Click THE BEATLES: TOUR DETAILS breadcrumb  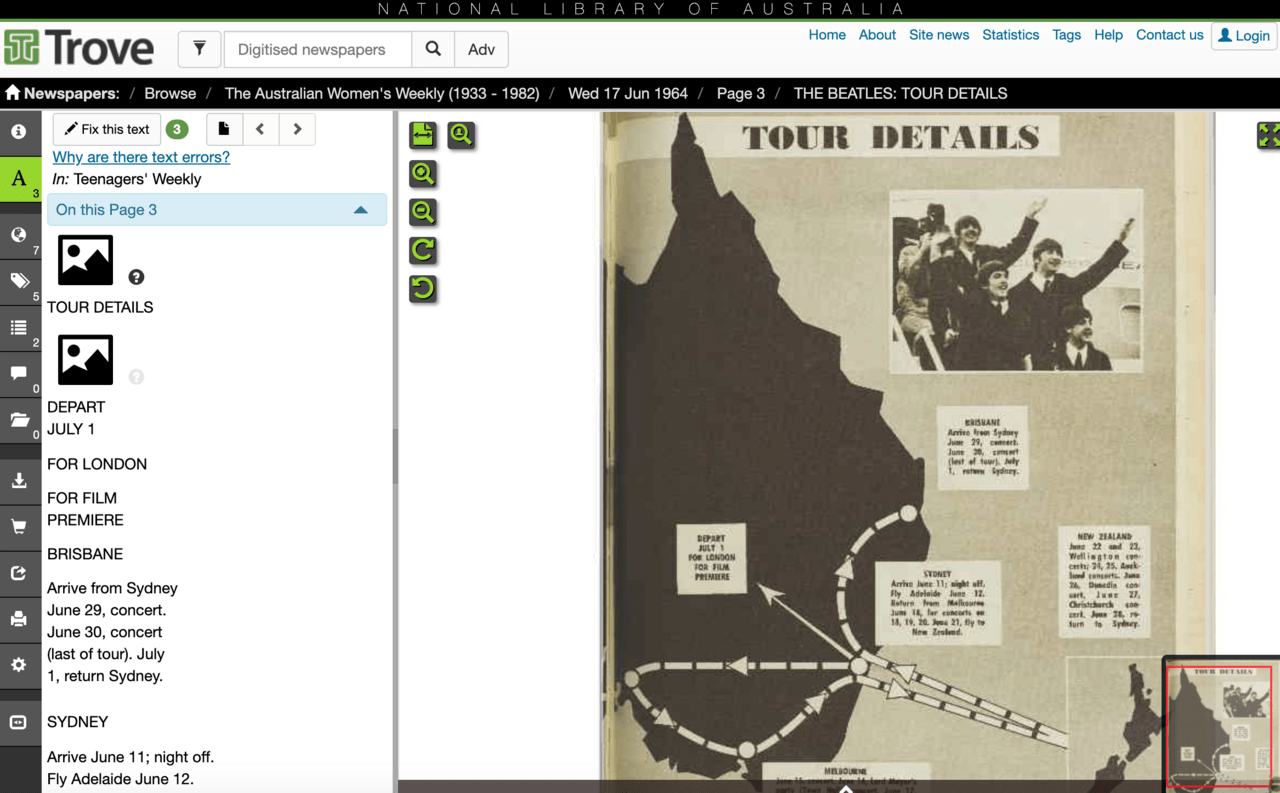[x=900, y=93]
